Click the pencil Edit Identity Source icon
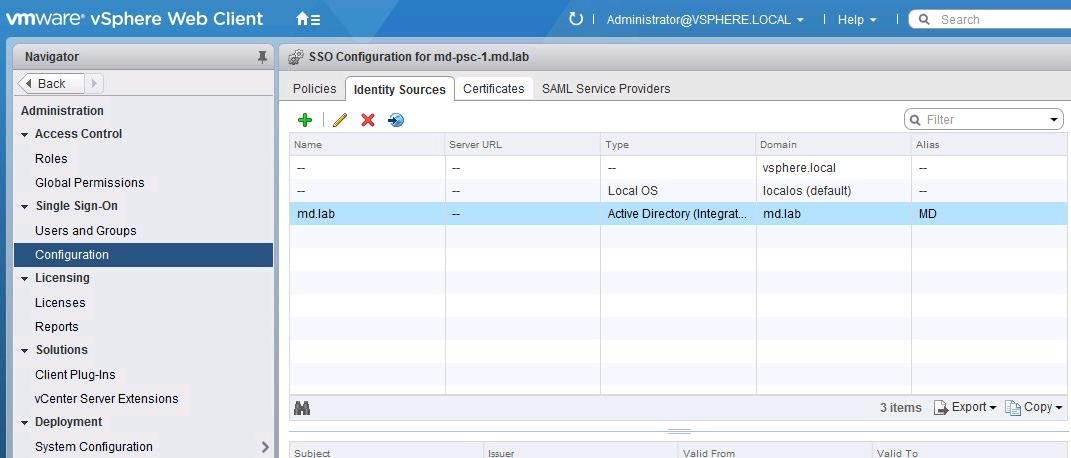This screenshot has height=458, width=1071. coord(340,120)
